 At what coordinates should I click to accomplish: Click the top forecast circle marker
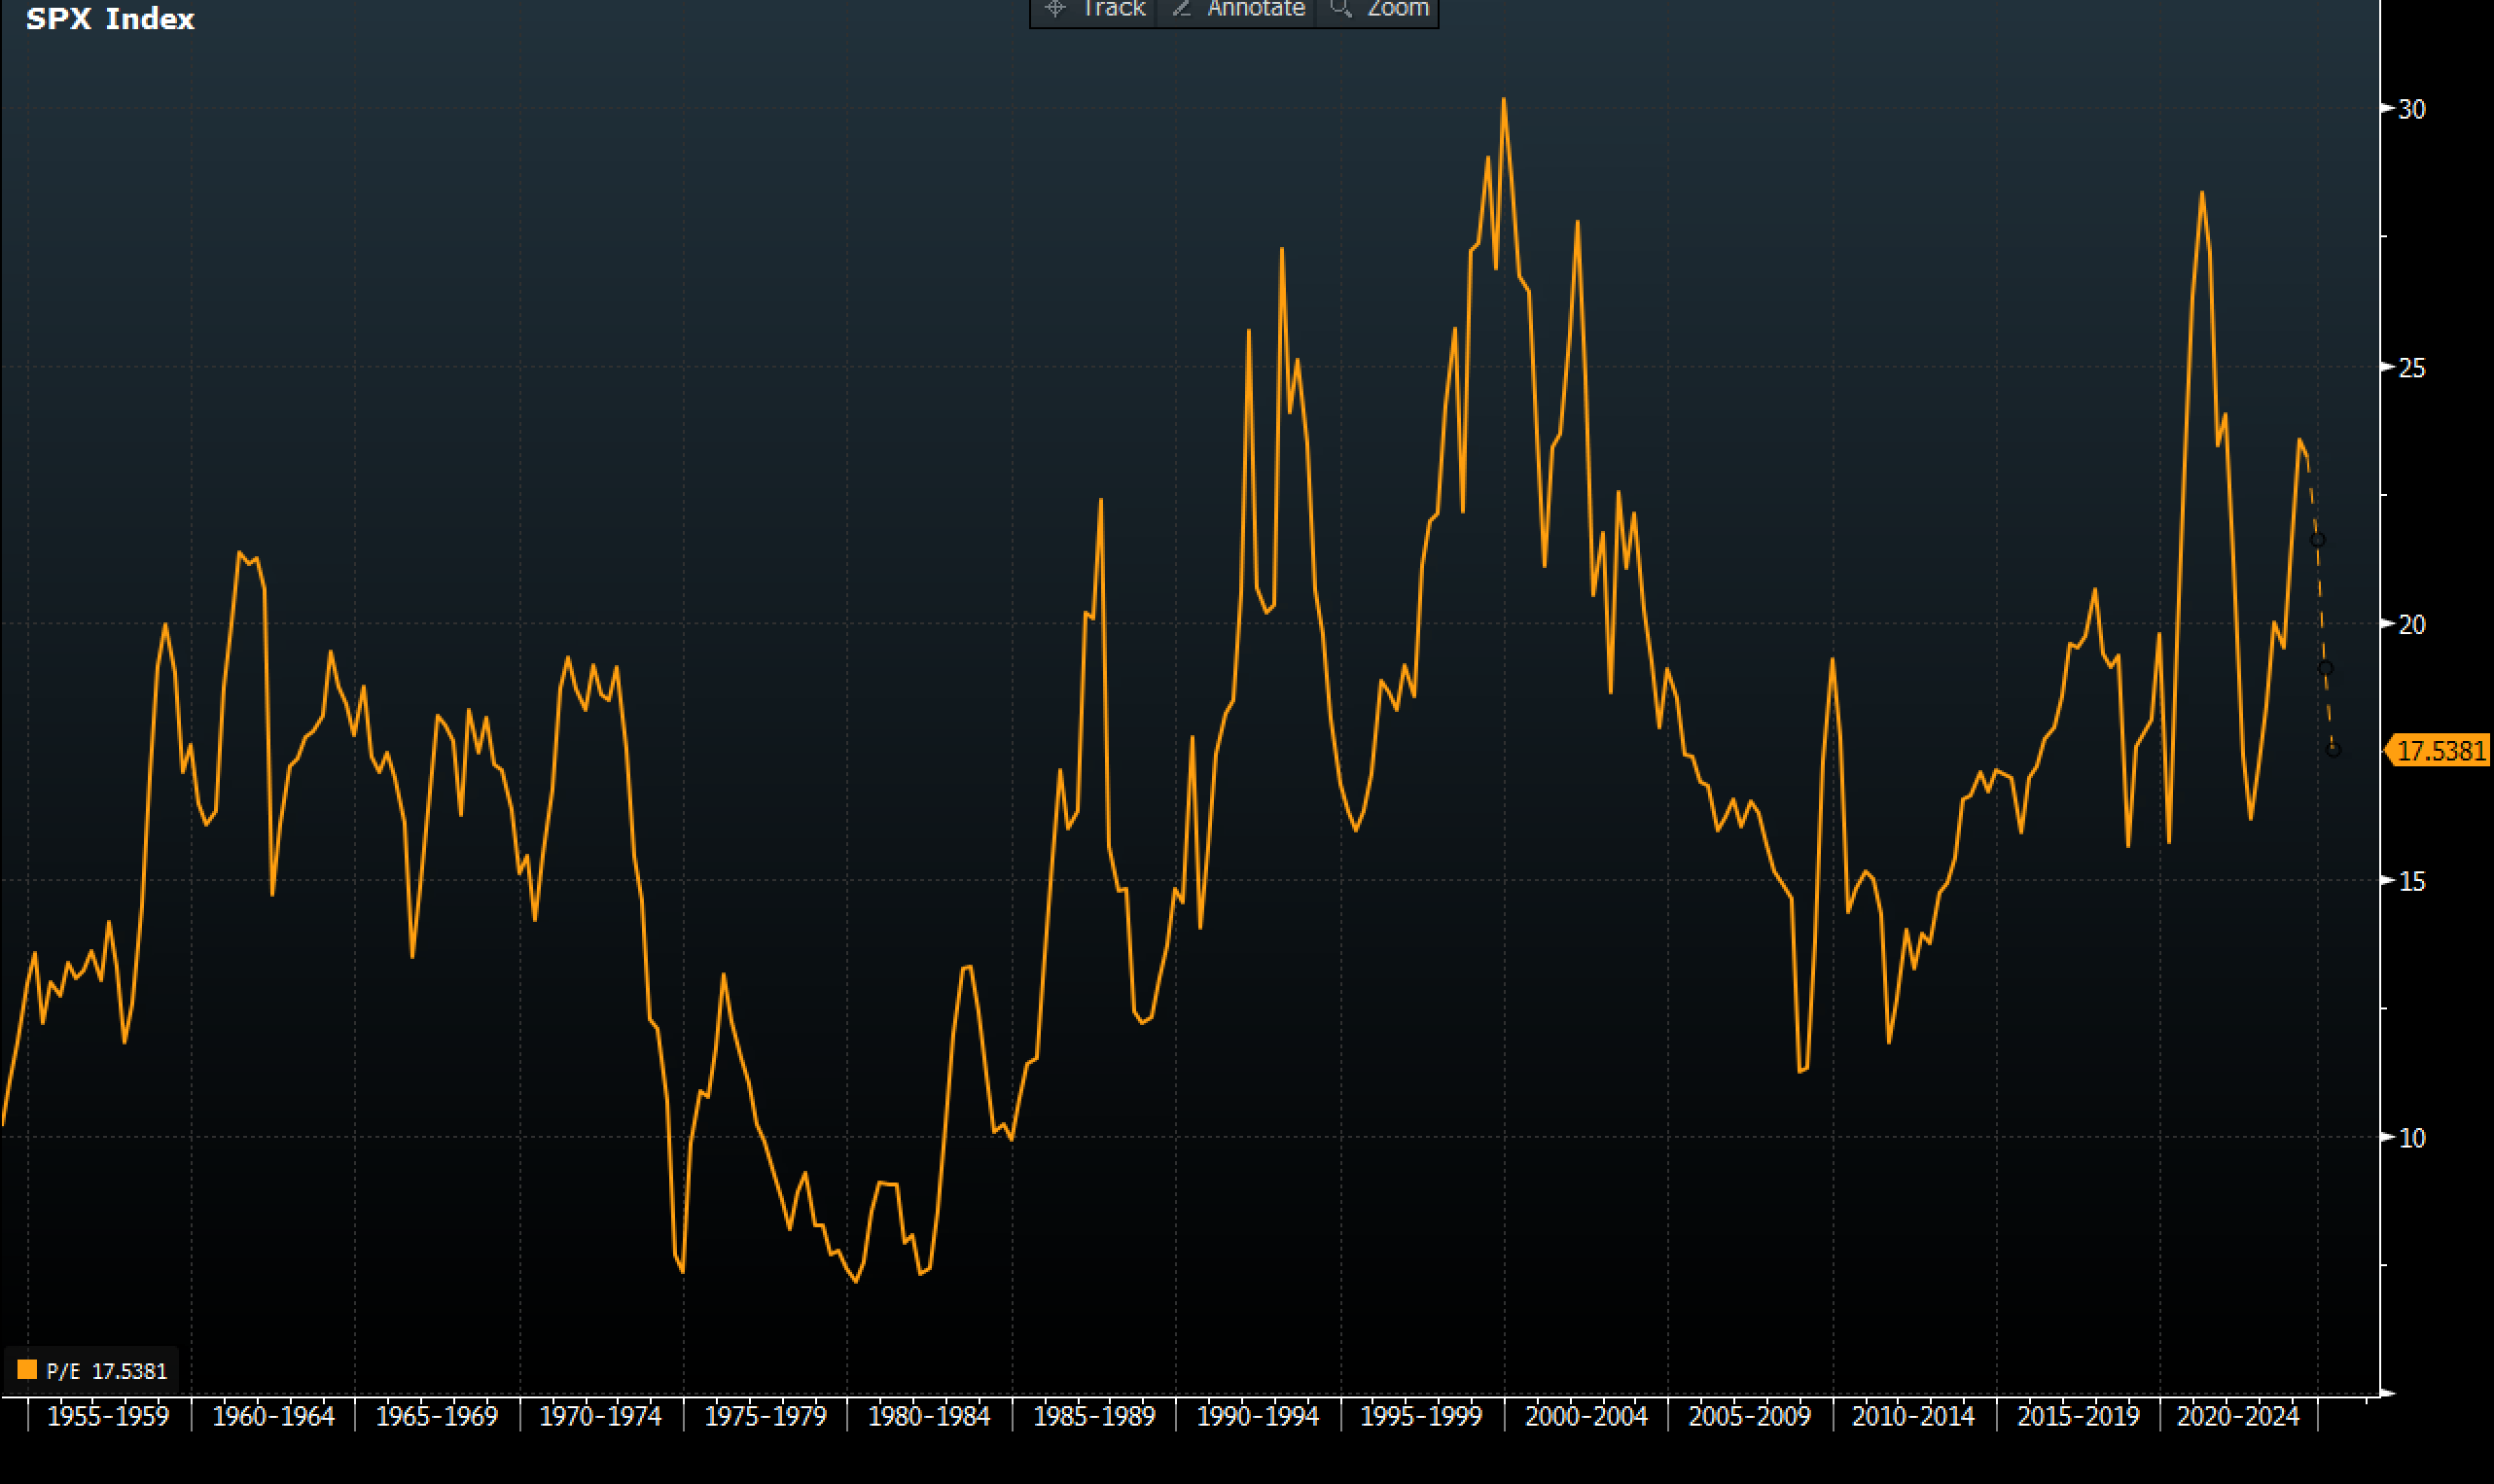(2317, 540)
